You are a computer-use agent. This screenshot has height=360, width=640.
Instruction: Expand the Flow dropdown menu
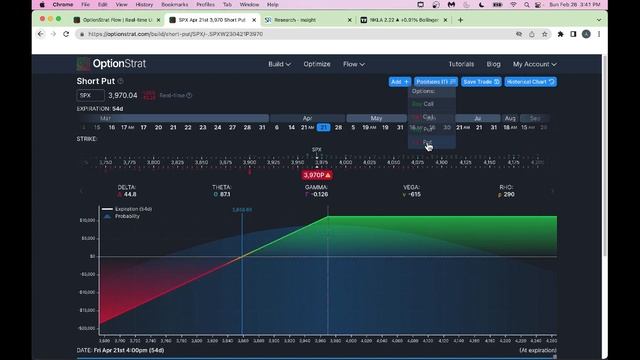[353, 64]
